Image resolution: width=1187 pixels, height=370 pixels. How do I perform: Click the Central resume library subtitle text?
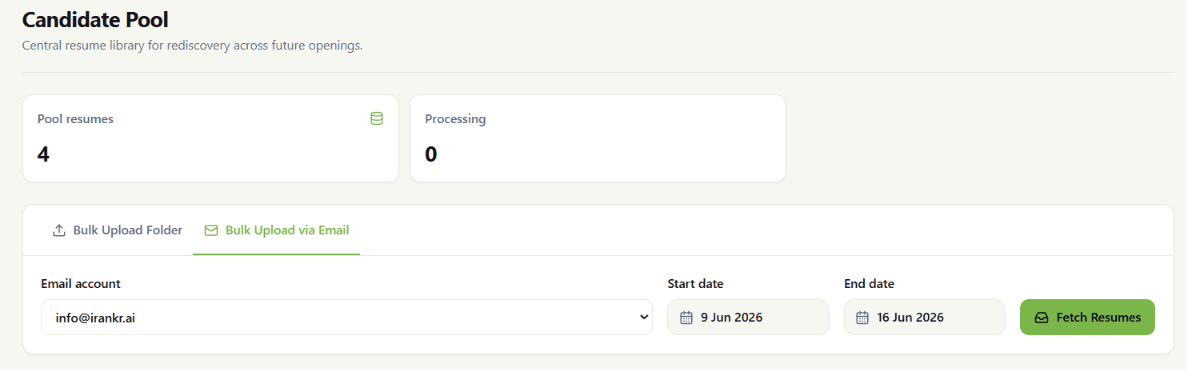point(192,46)
